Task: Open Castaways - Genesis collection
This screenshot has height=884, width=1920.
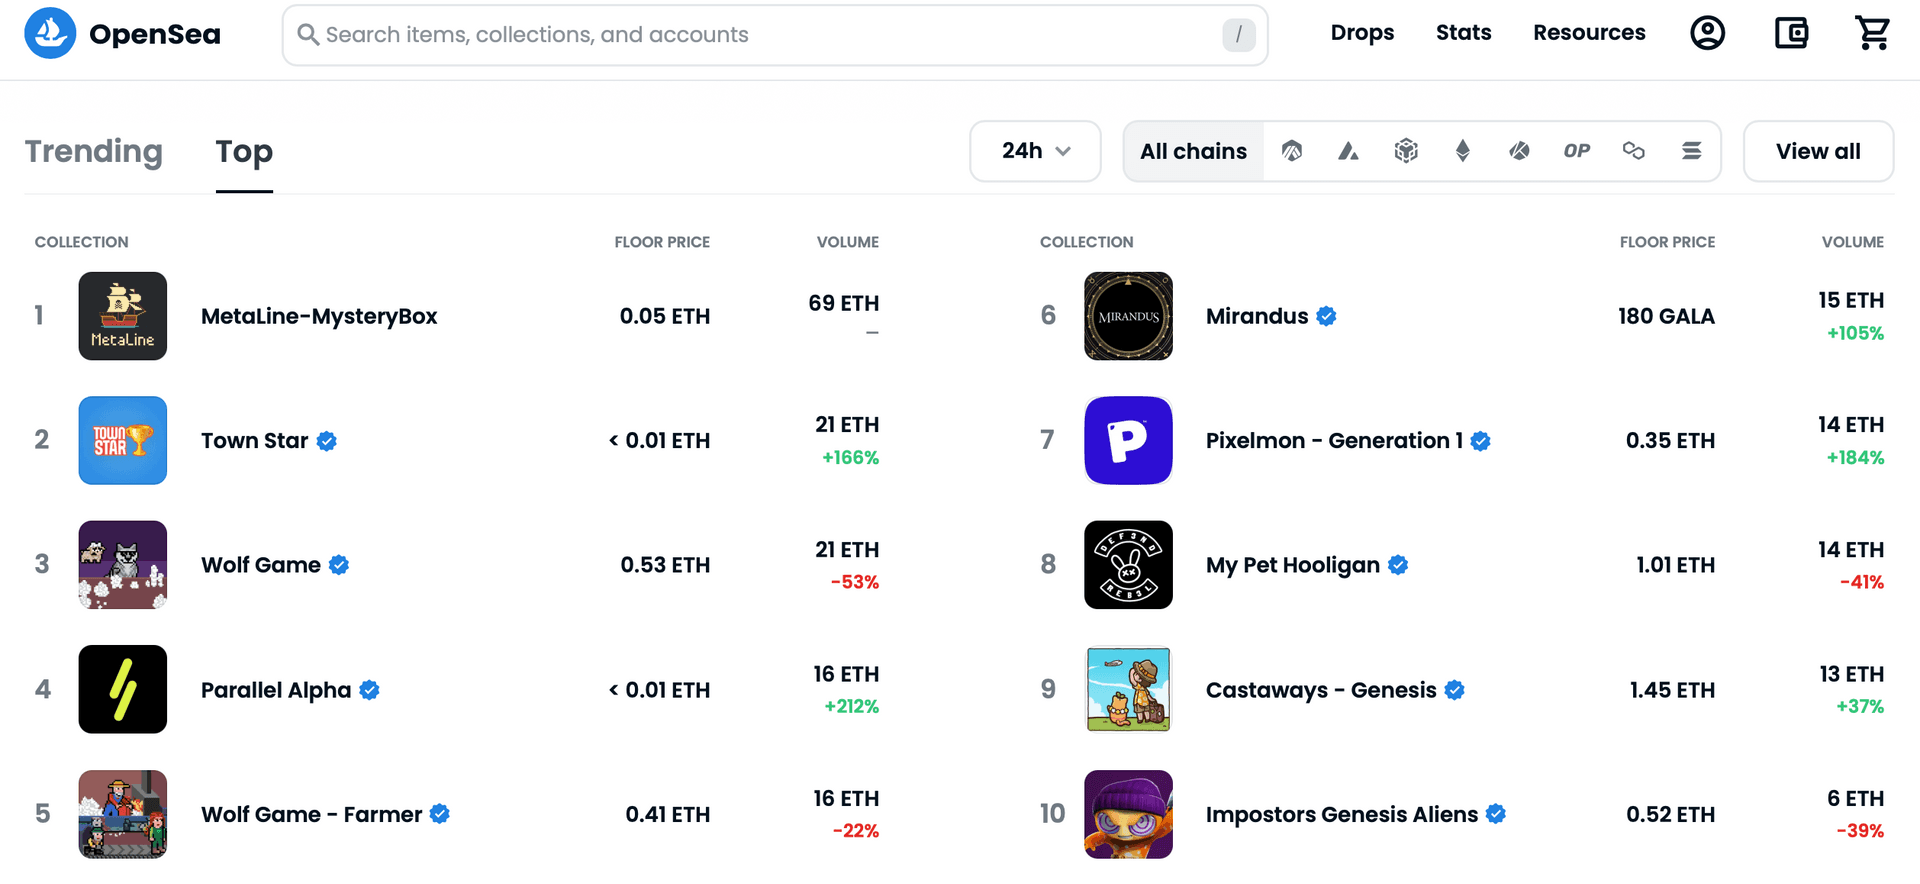Action: 1321,690
